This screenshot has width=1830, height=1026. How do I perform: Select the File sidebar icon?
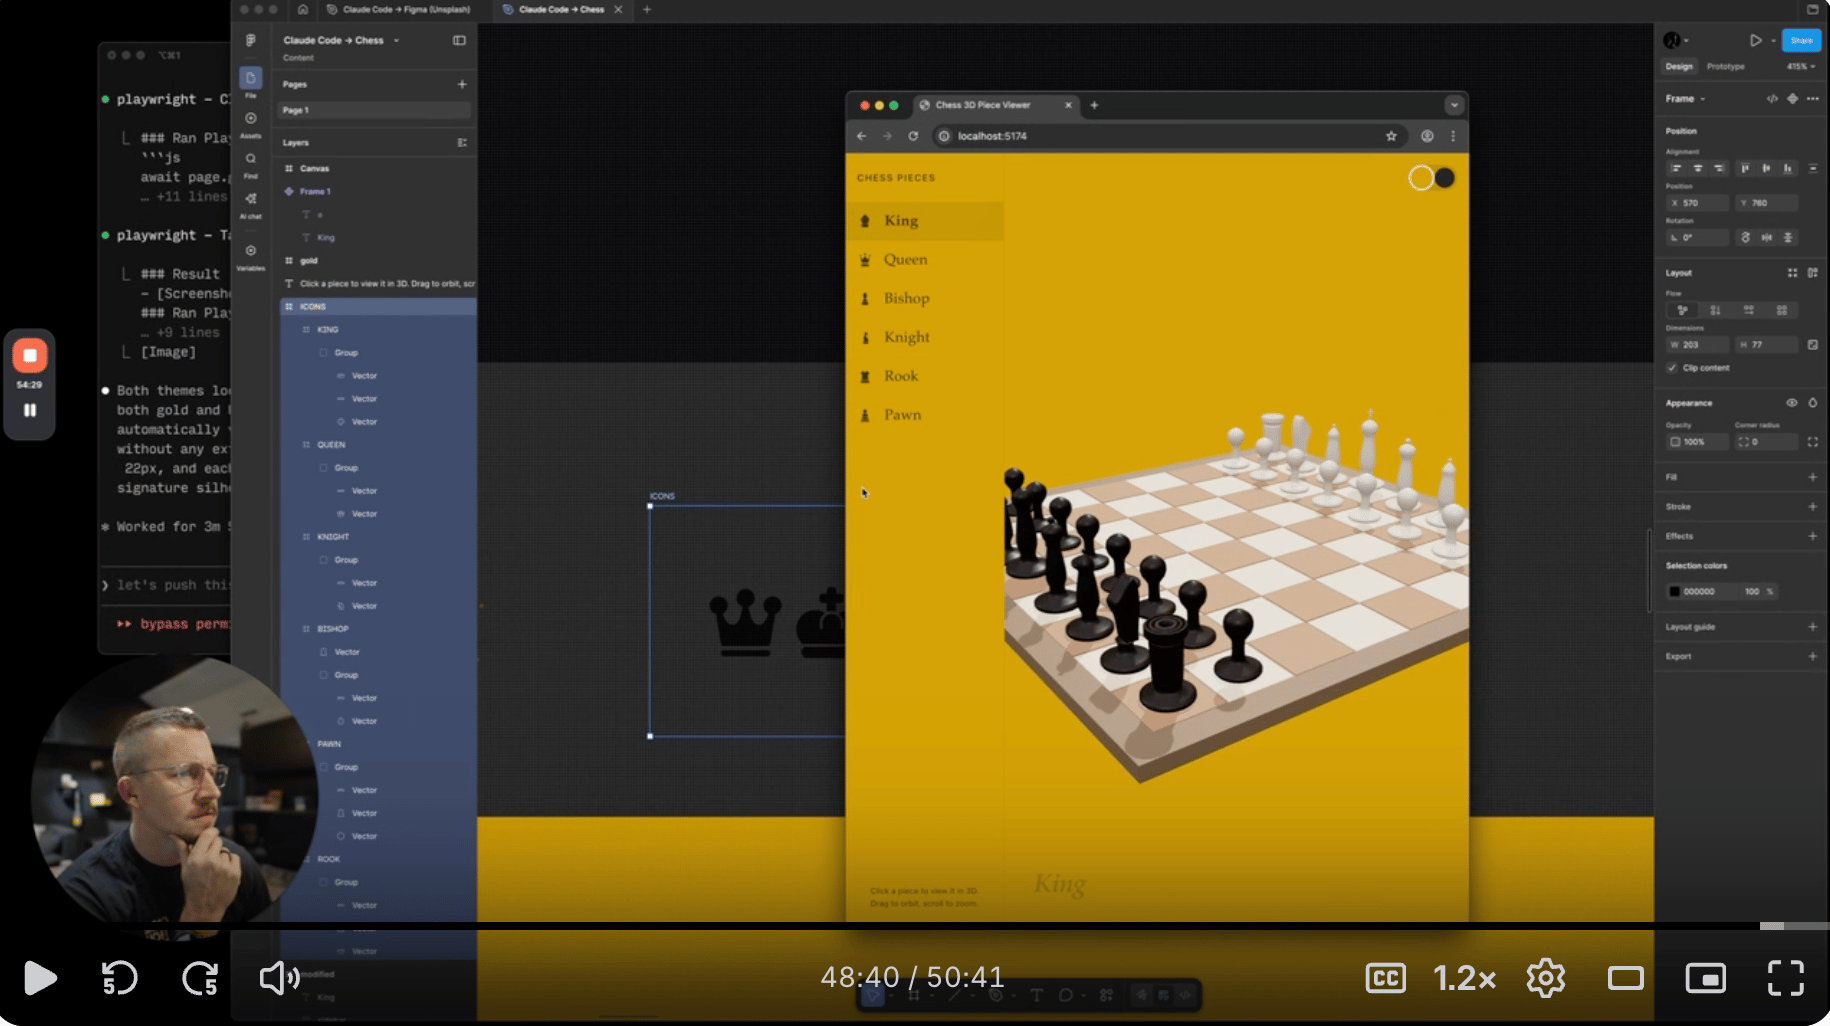pyautogui.click(x=251, y=78)
